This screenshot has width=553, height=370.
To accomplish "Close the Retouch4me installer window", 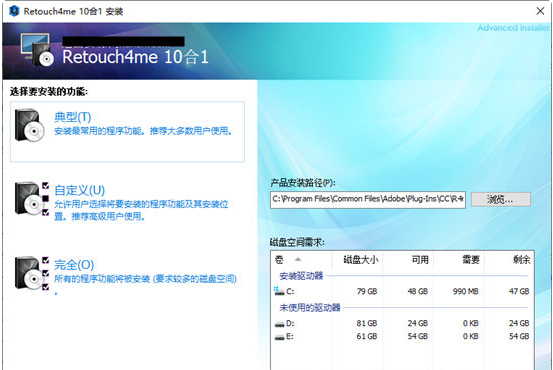I will [540, 11].
